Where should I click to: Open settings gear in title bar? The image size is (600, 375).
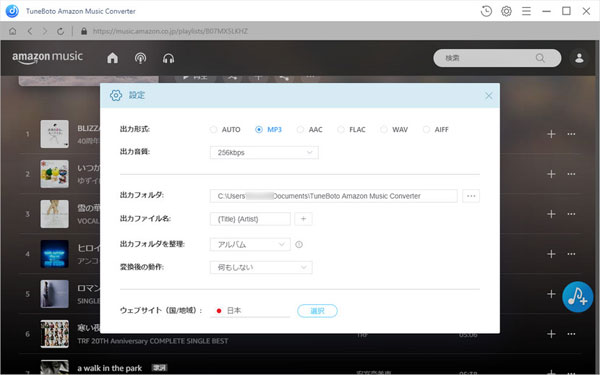(x=506, y=11)
